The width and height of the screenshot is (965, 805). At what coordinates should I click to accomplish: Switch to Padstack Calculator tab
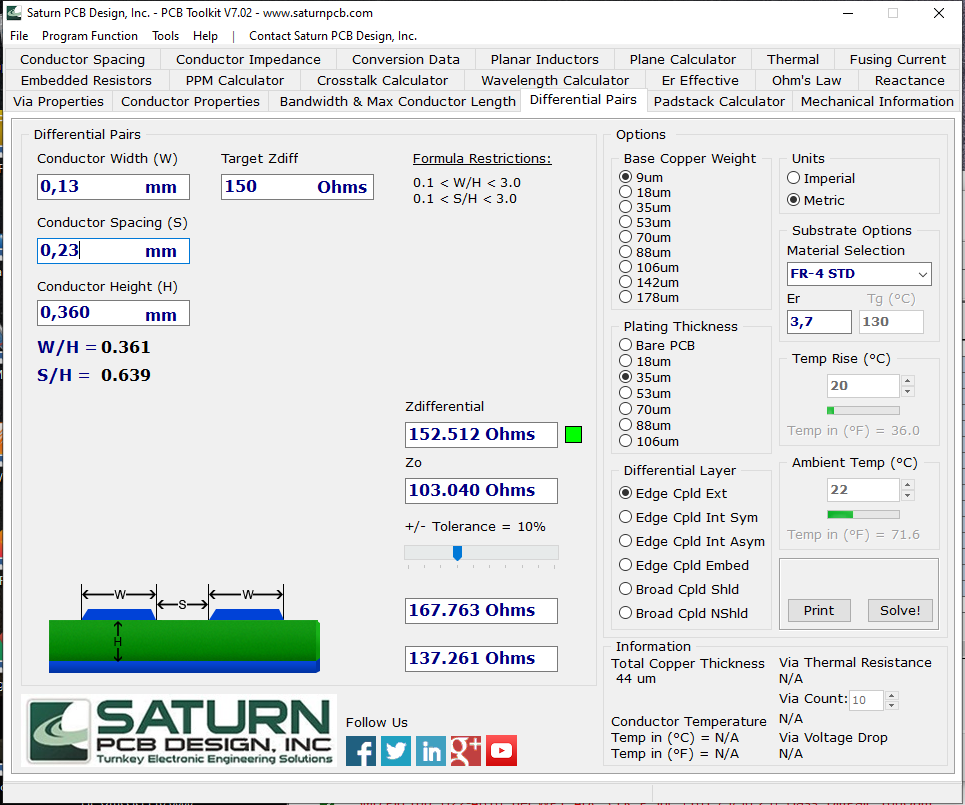719,102
